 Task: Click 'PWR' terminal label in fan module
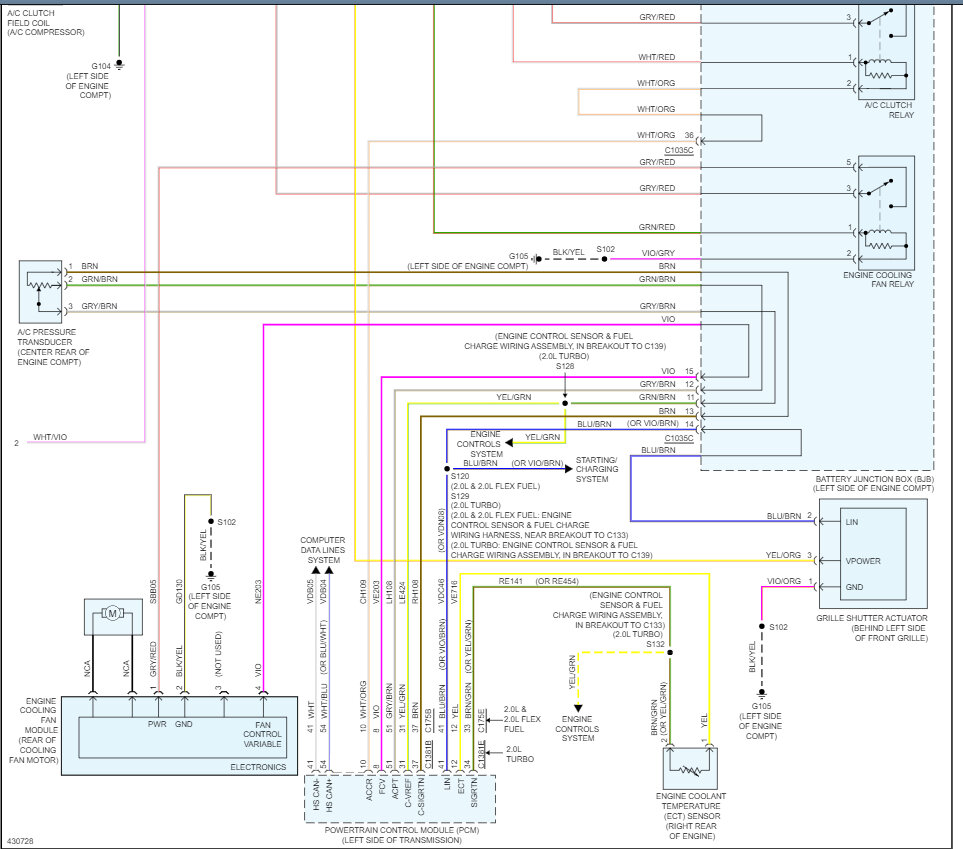(157, 724)
